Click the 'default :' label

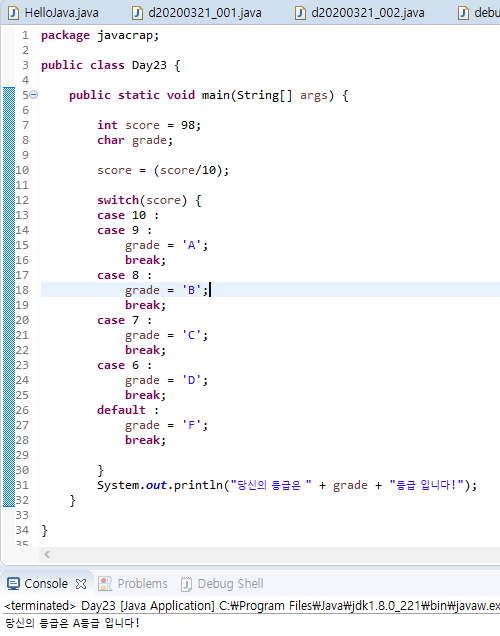click(128, 410)
